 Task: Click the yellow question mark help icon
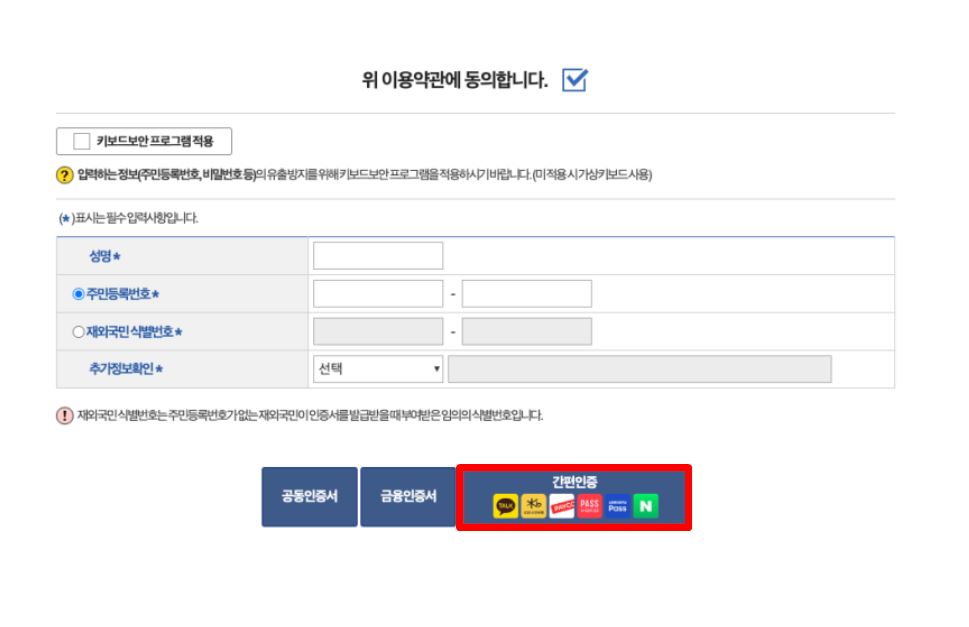[65, 175]
